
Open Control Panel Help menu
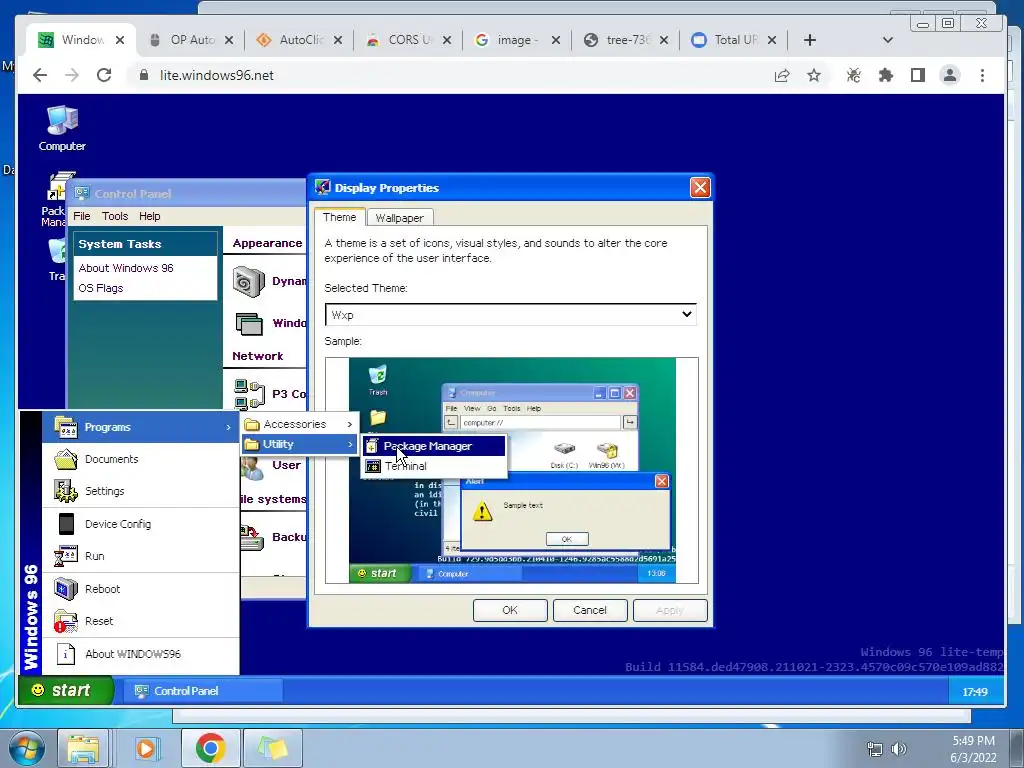[x=150, y=216]
